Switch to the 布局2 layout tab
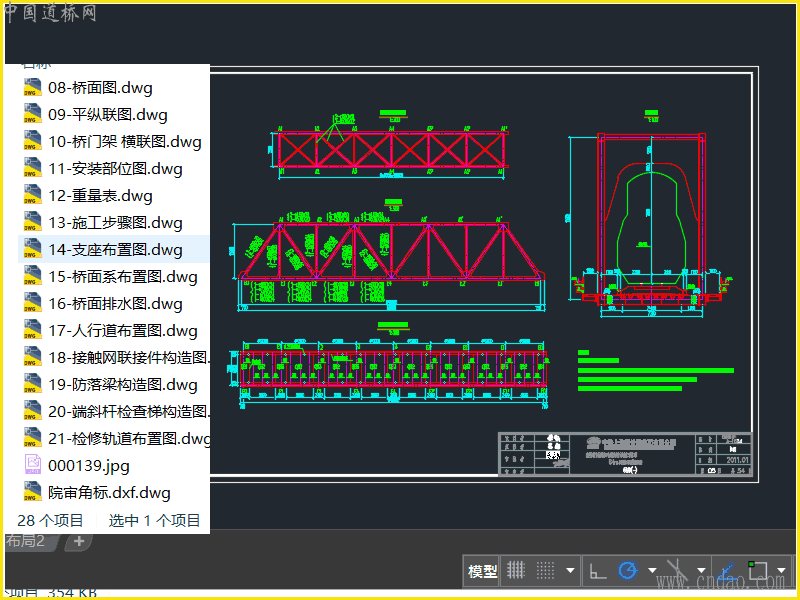This screenshot has width=800, height=600. pyautogui.click(x=26, y=541)
